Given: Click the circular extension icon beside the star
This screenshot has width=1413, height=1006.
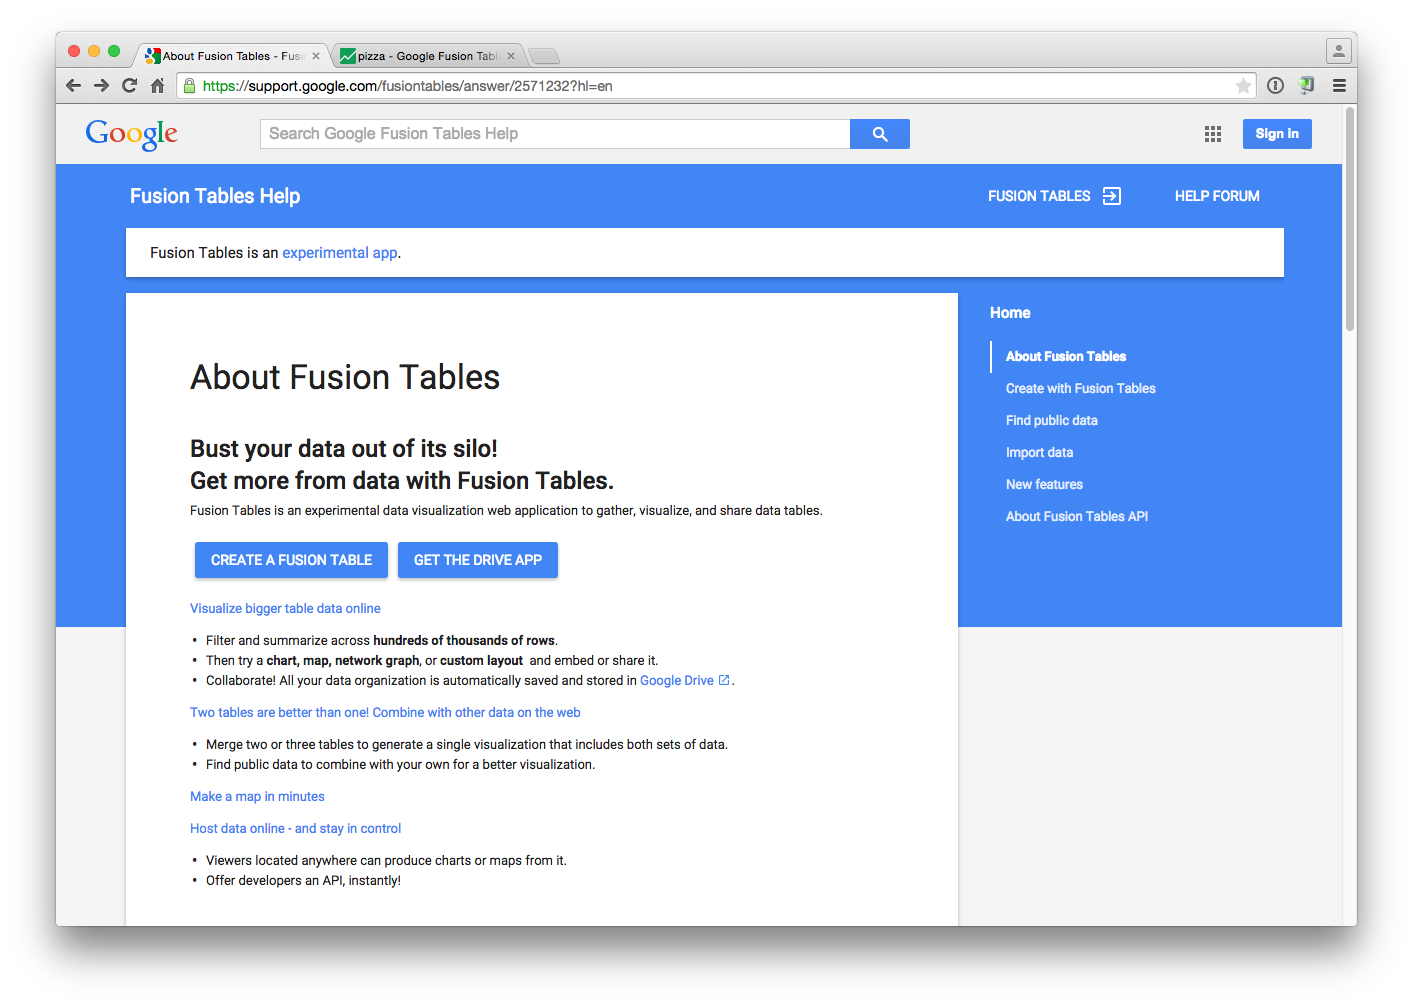Looking at the screenshot, I should (x=1275, y=86).
